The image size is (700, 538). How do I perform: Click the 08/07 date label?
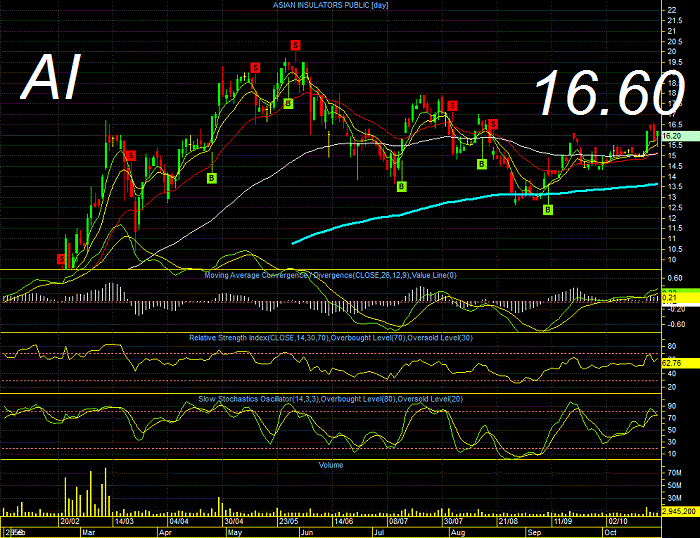pos(398,521)
